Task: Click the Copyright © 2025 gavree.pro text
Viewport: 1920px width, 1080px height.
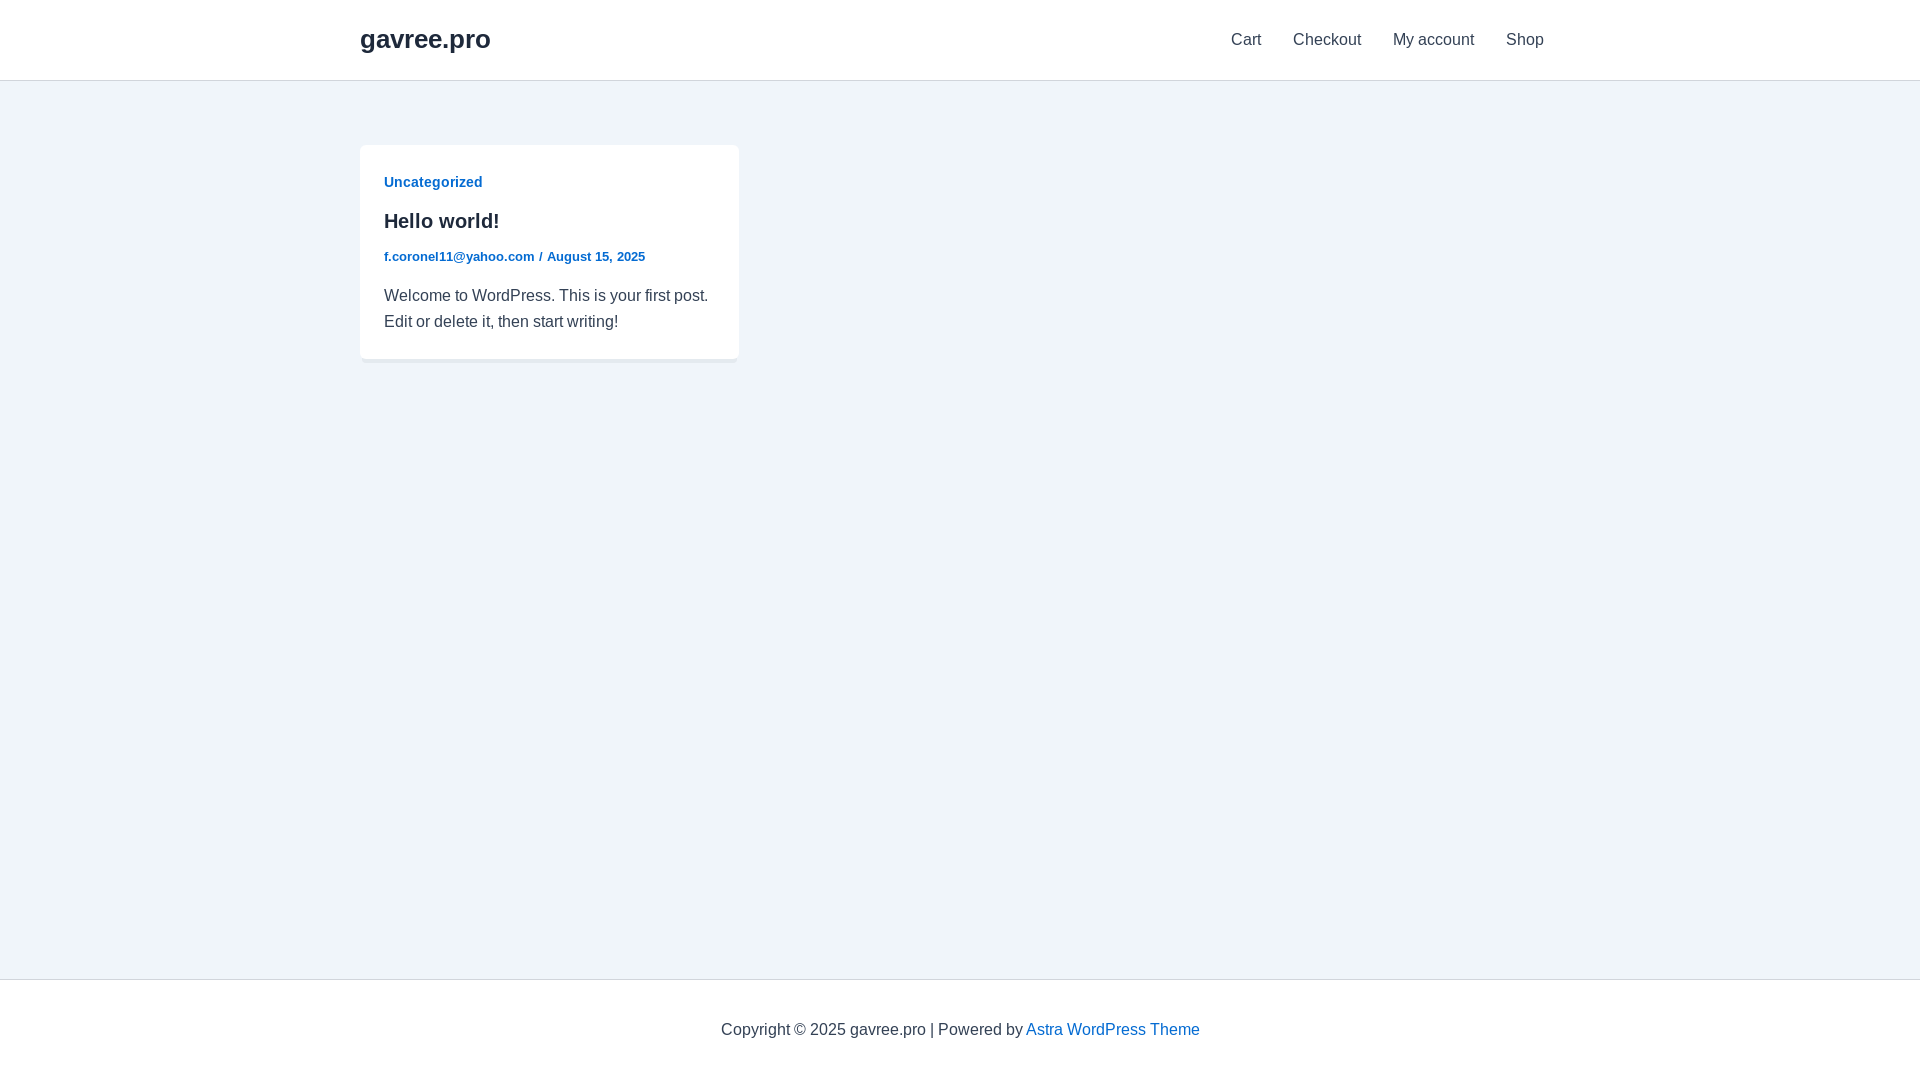Action: (823, 1030)
